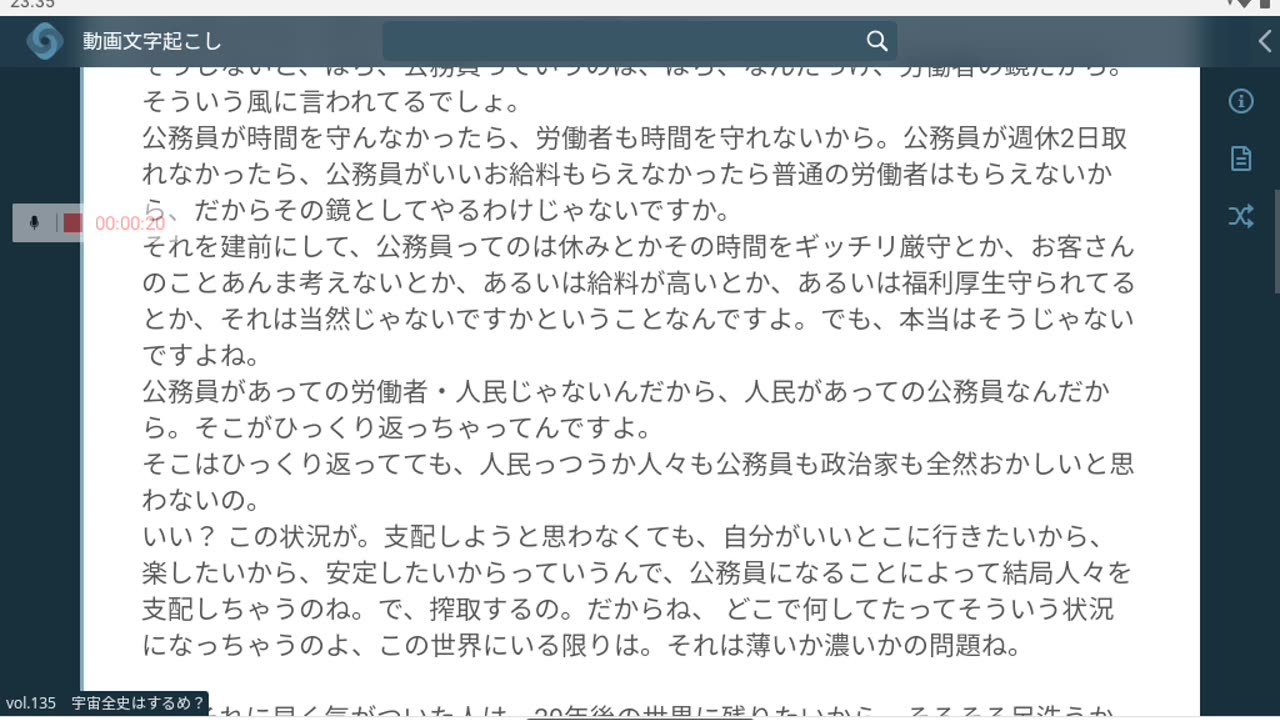This screenshot has width=1280, height=720.
Task: Click the search magnifier icon
Action: pos(877,41)
